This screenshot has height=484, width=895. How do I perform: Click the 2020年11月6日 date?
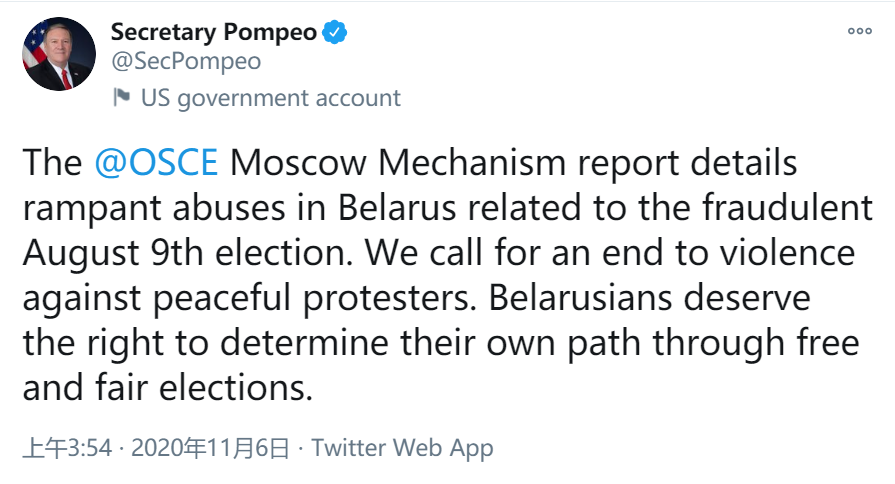click(x=210, y=447)
